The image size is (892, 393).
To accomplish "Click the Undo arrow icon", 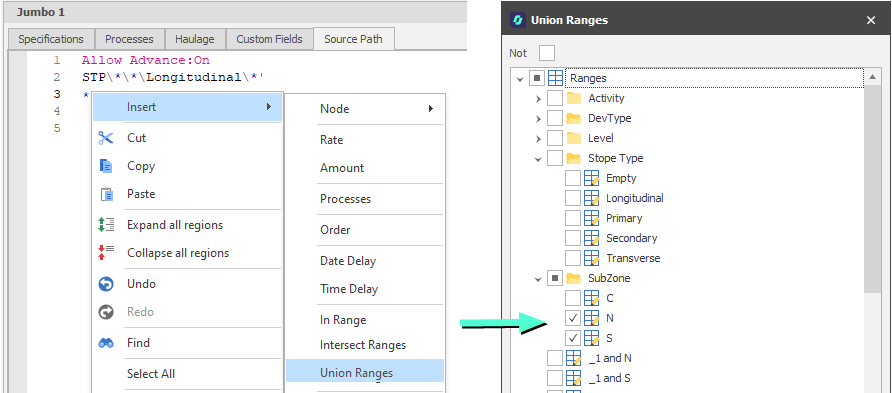I will [x=106, y=284].
